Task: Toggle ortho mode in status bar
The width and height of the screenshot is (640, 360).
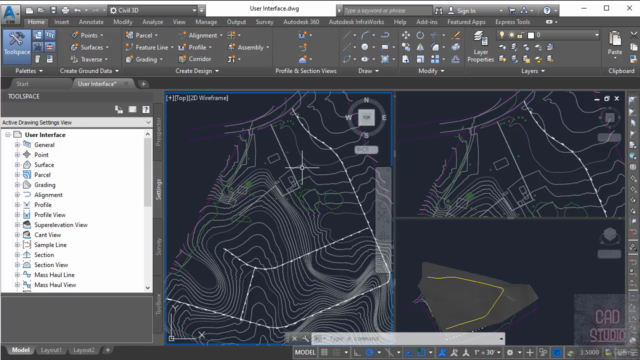Action: click(357, 352)
